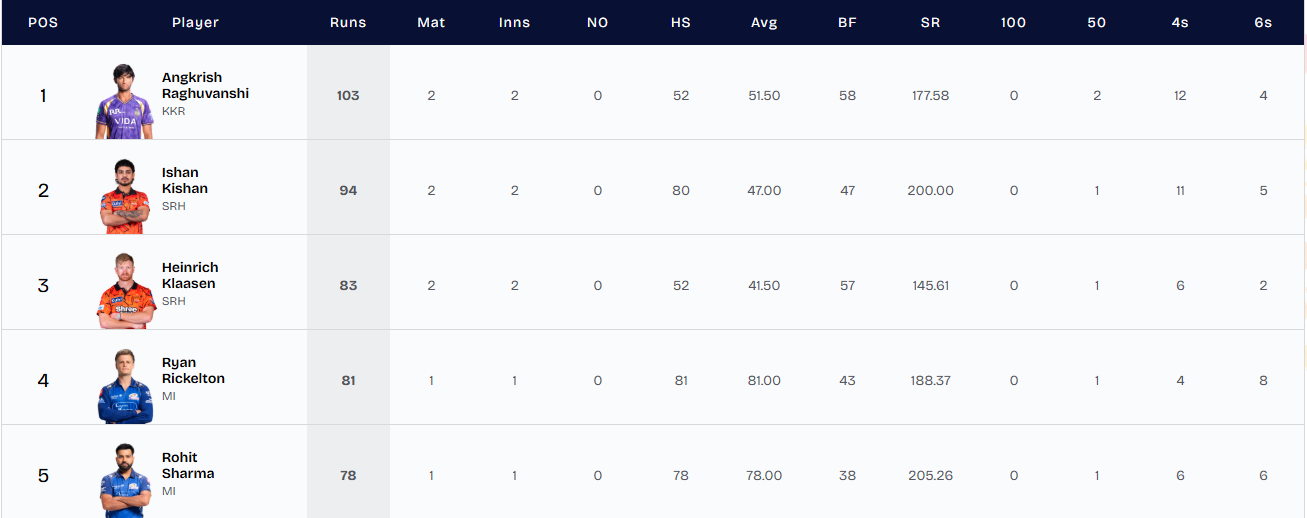The height and width of the screenshot is (518, 1307).
Task: Open Angkrish Raghuvanshi's player photo
Action: click(126, 102)
